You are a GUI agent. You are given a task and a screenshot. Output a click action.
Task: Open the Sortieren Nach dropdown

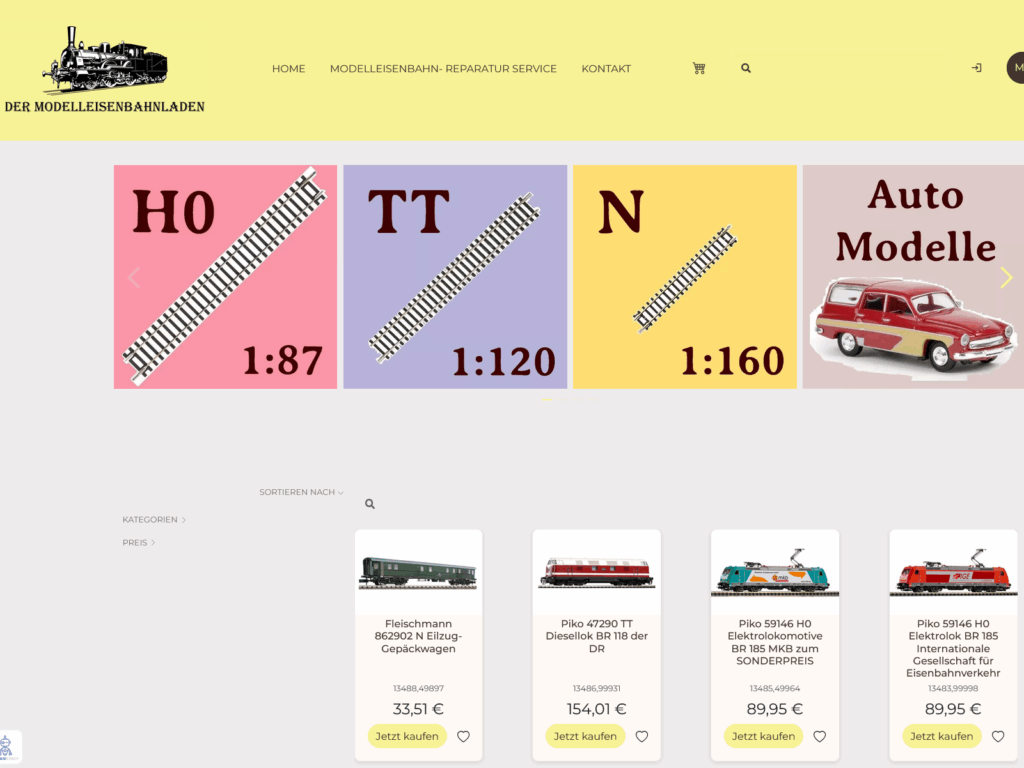[x=301, y=492]
